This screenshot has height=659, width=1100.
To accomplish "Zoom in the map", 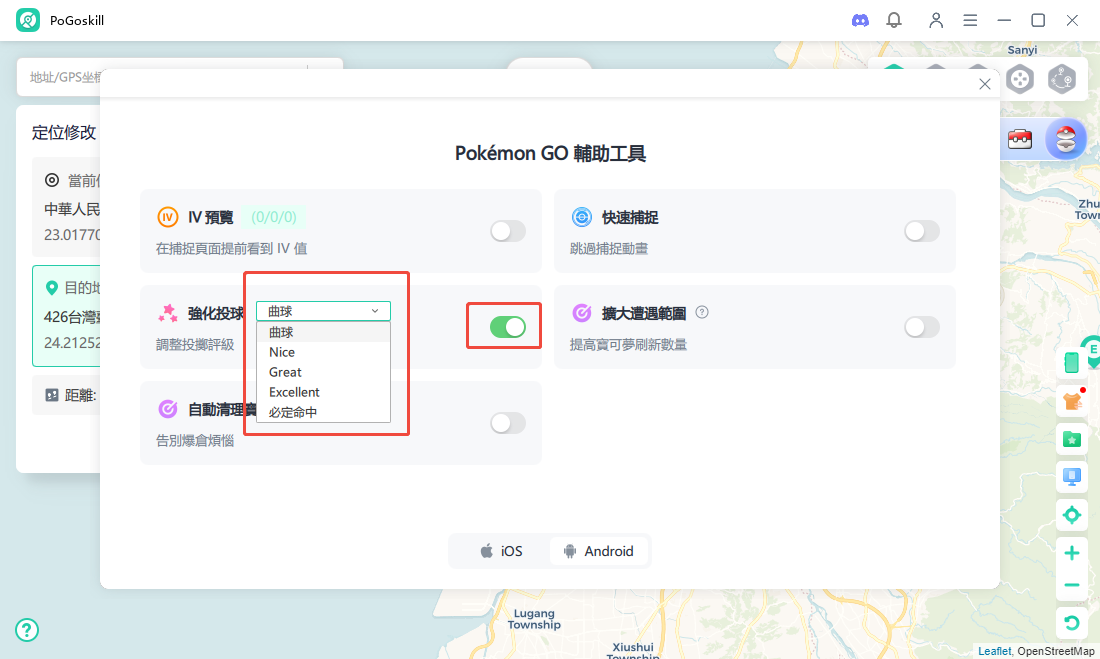I will [x=1072, y=553].
